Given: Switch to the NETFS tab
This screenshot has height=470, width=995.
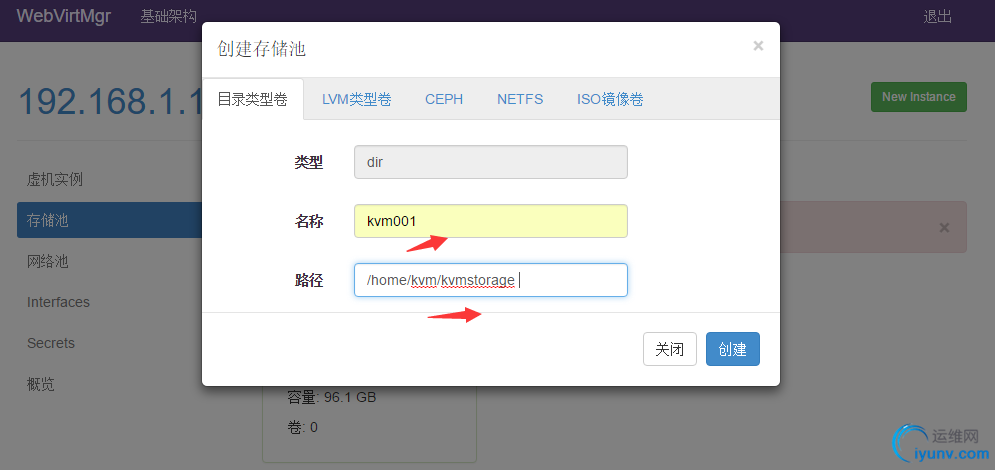Looking at the screenshot, I should pyautogui.click(x=520, y=99).
